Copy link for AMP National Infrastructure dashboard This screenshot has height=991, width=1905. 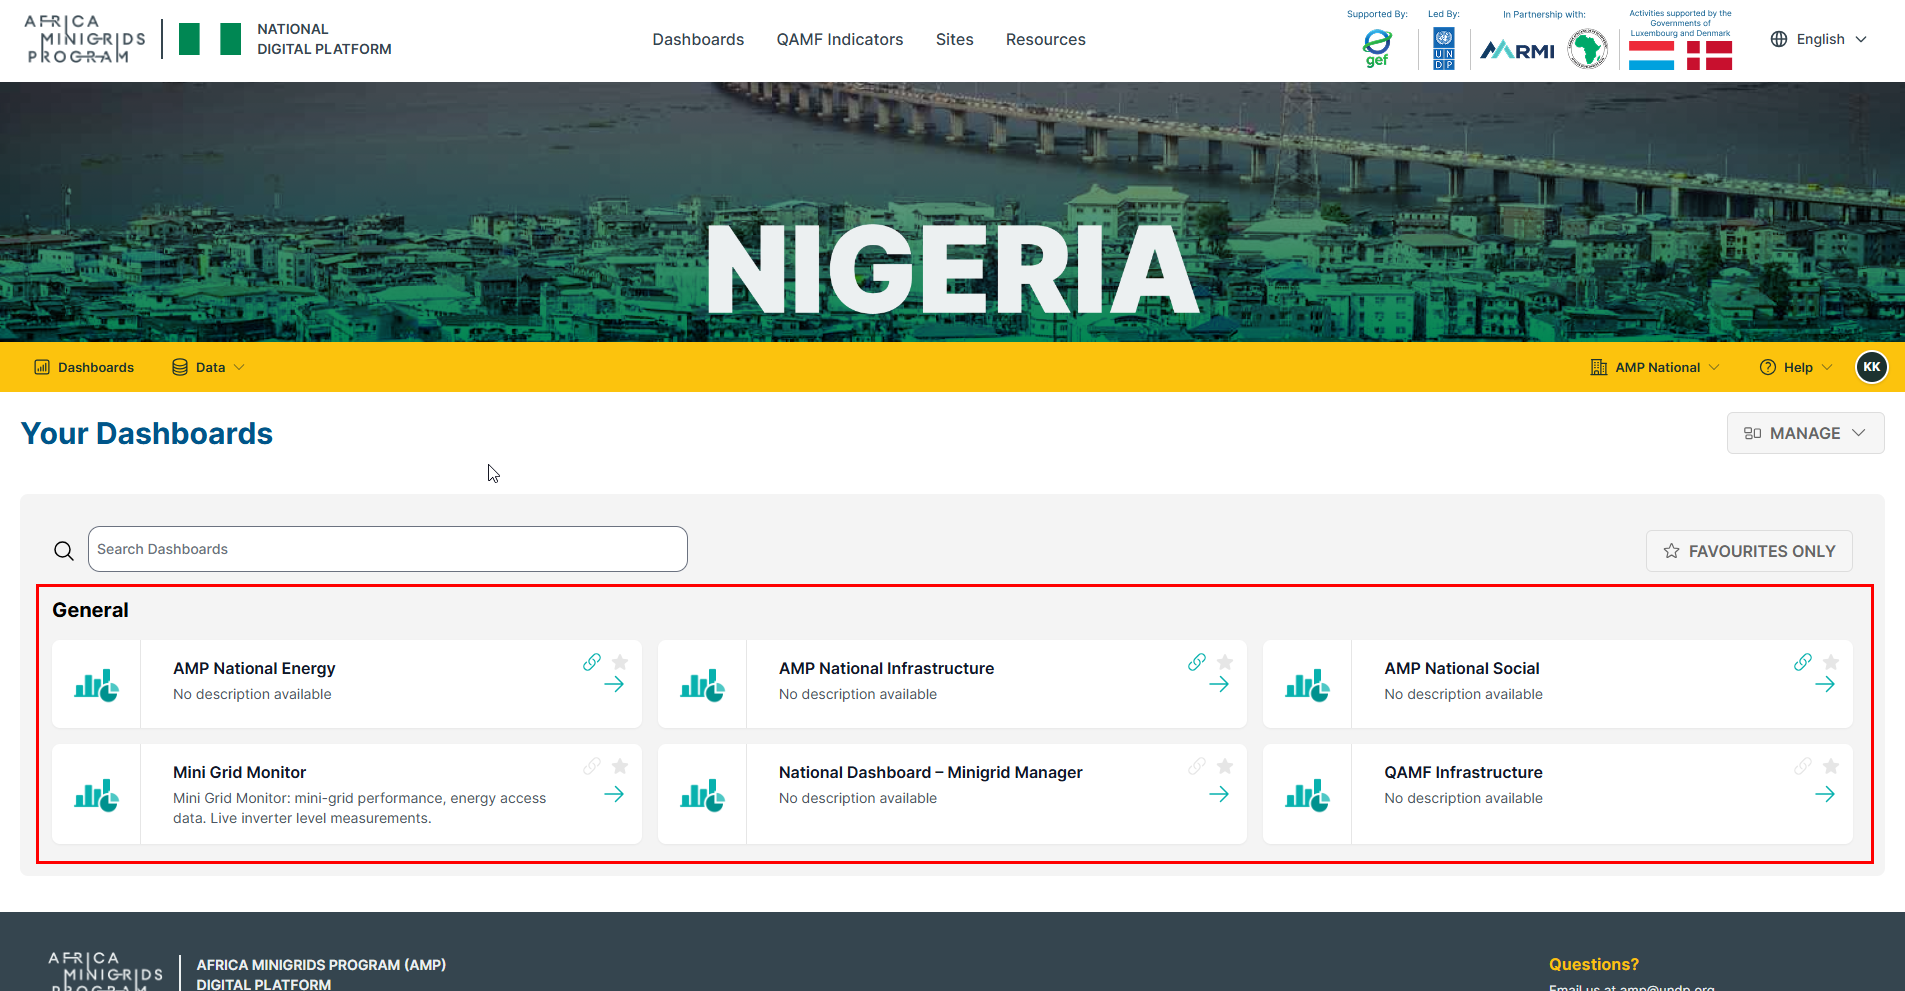tap(1197, 662)
